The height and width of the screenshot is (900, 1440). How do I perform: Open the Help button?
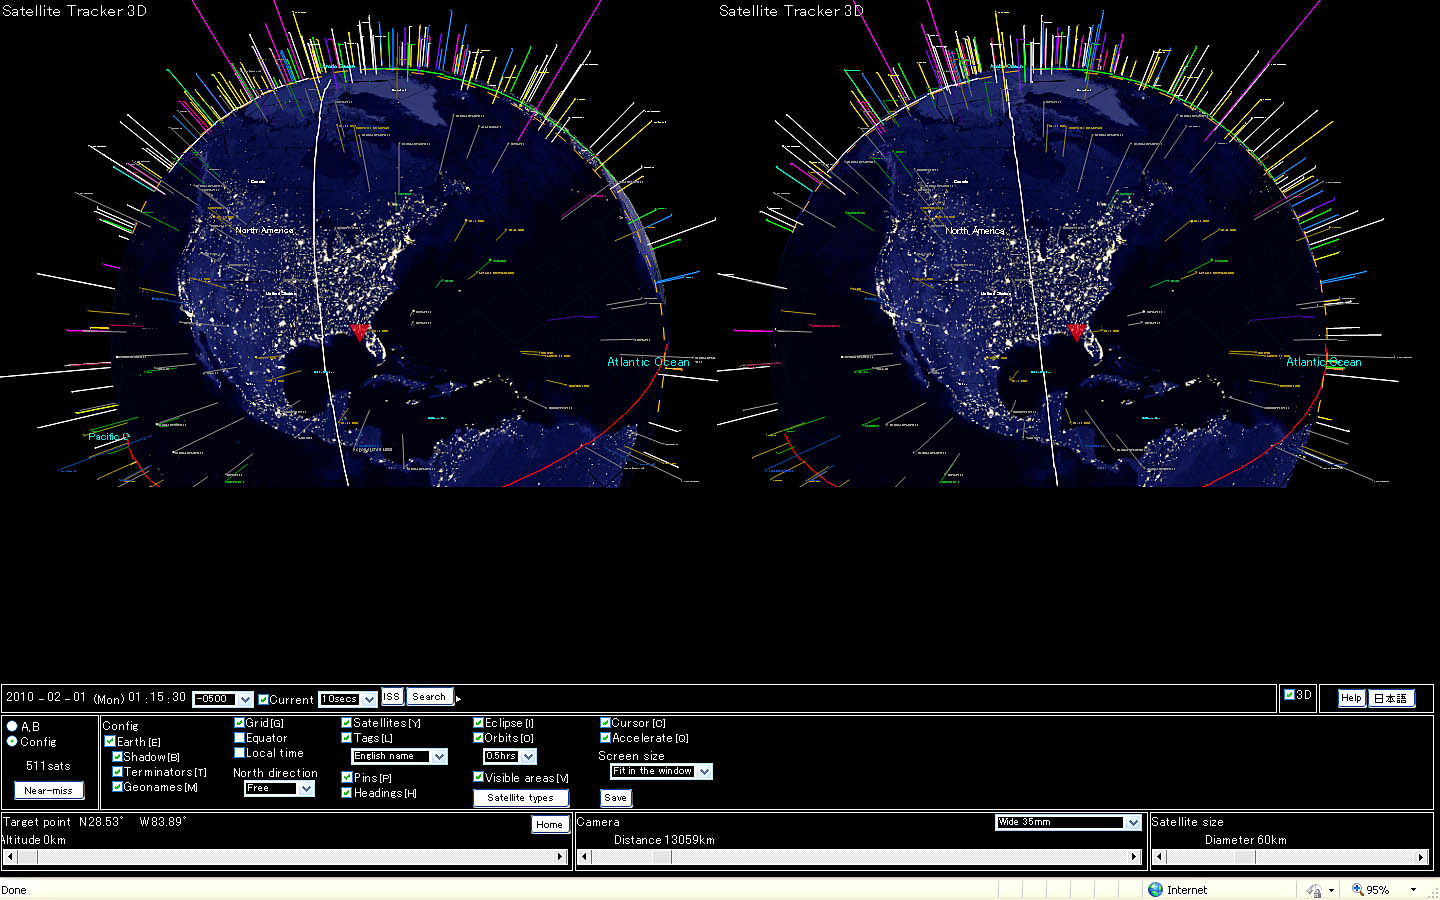[x=1352, y=698]
